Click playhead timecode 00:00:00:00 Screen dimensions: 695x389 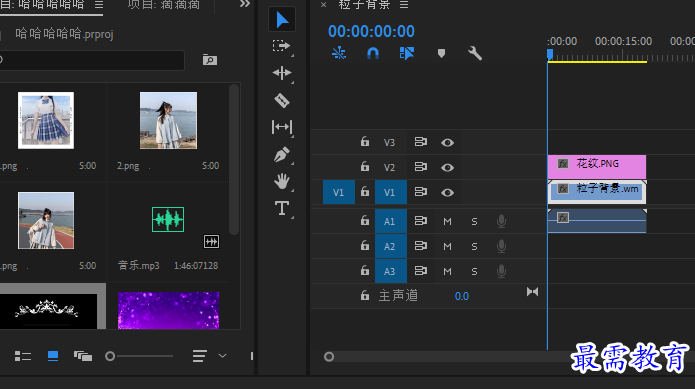click(371, 31)
